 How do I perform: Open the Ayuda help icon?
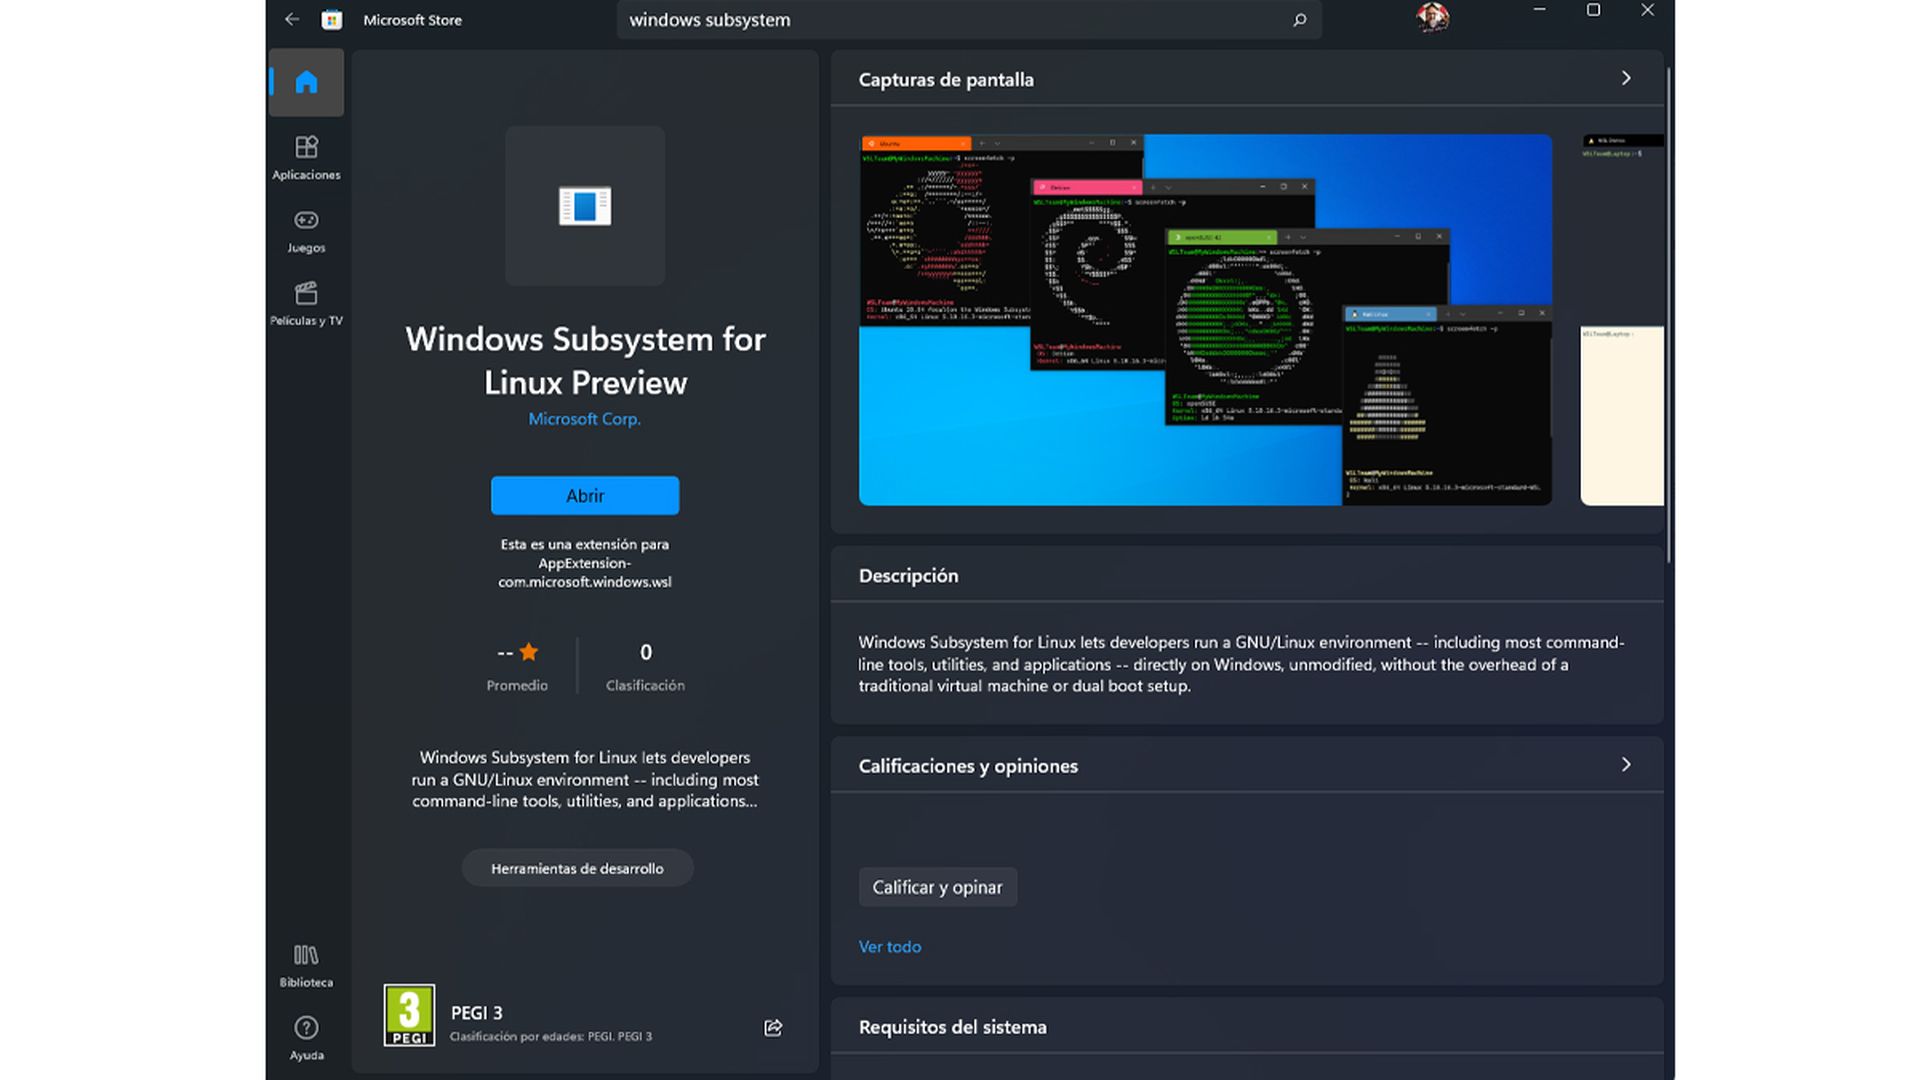(x=306, y=1039)
